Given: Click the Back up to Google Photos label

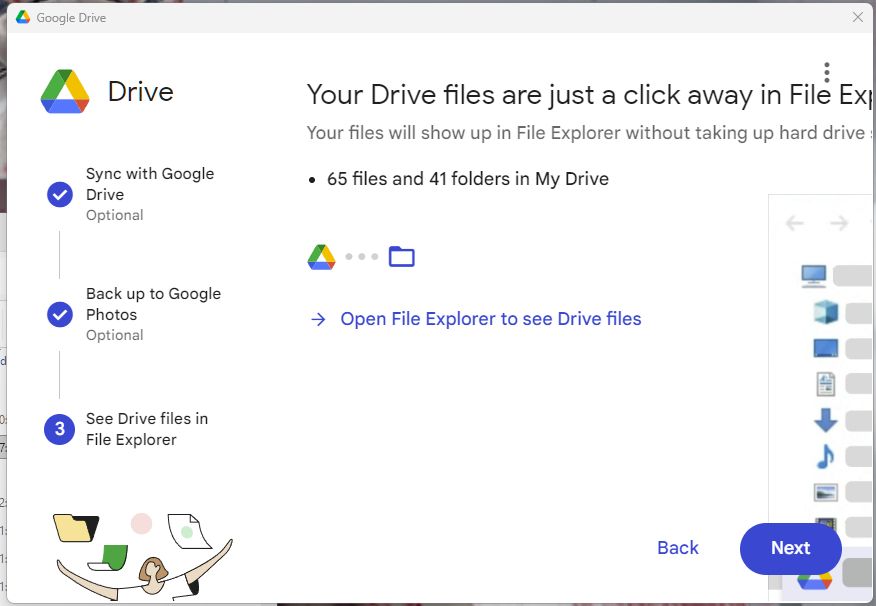Looking at the screenshot, I should click(153, 304).
